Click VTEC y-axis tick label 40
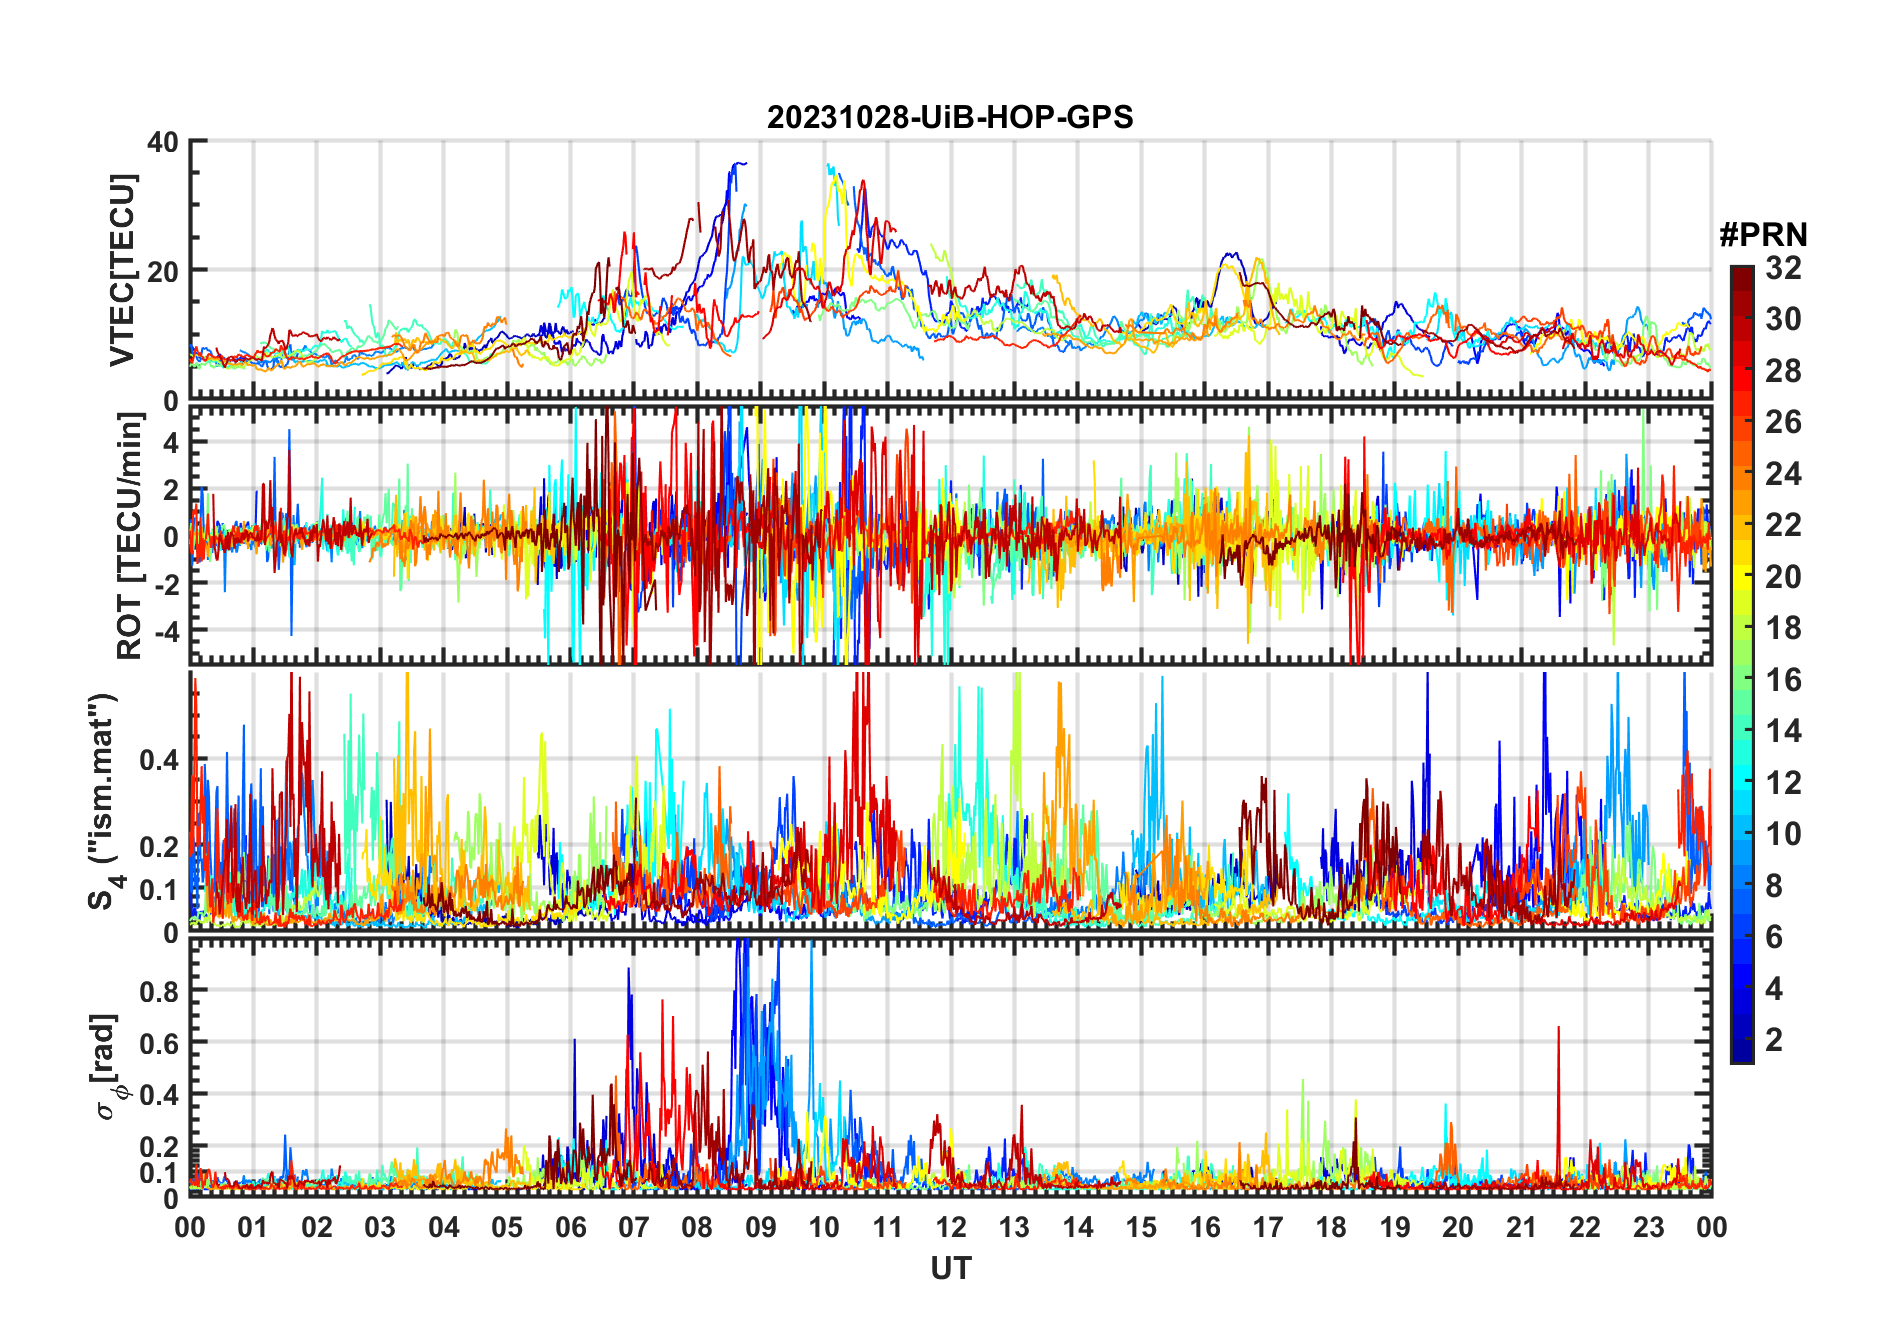Viewport: 1902px width, 1330px height. point(163,142)
